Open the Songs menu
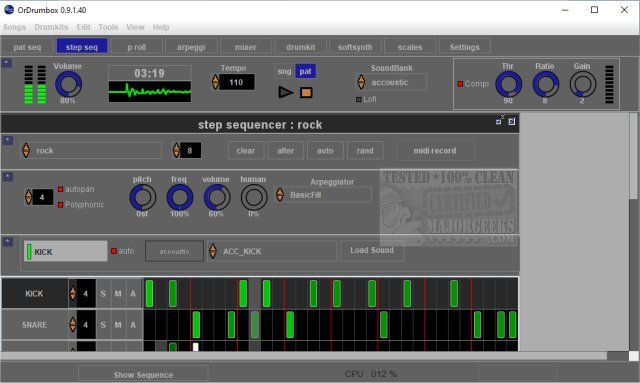Screen dimensions: 640x383 14,27
